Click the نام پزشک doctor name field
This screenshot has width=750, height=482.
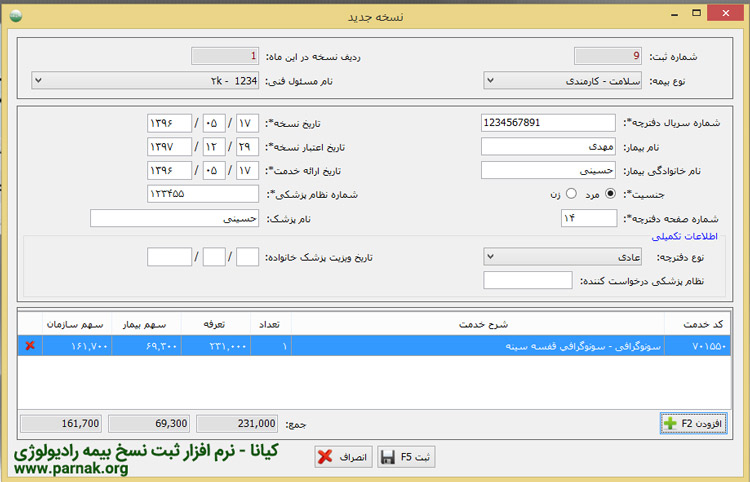point(175,217)
